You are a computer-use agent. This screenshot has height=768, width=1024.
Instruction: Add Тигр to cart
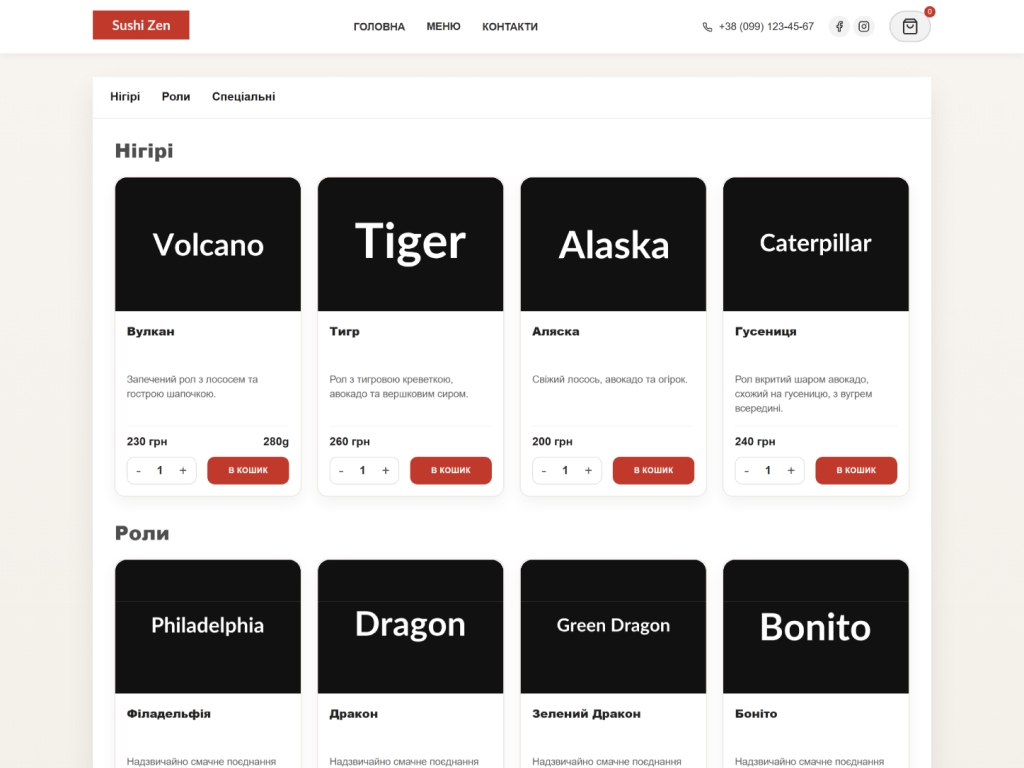click(x=451, y=470)
